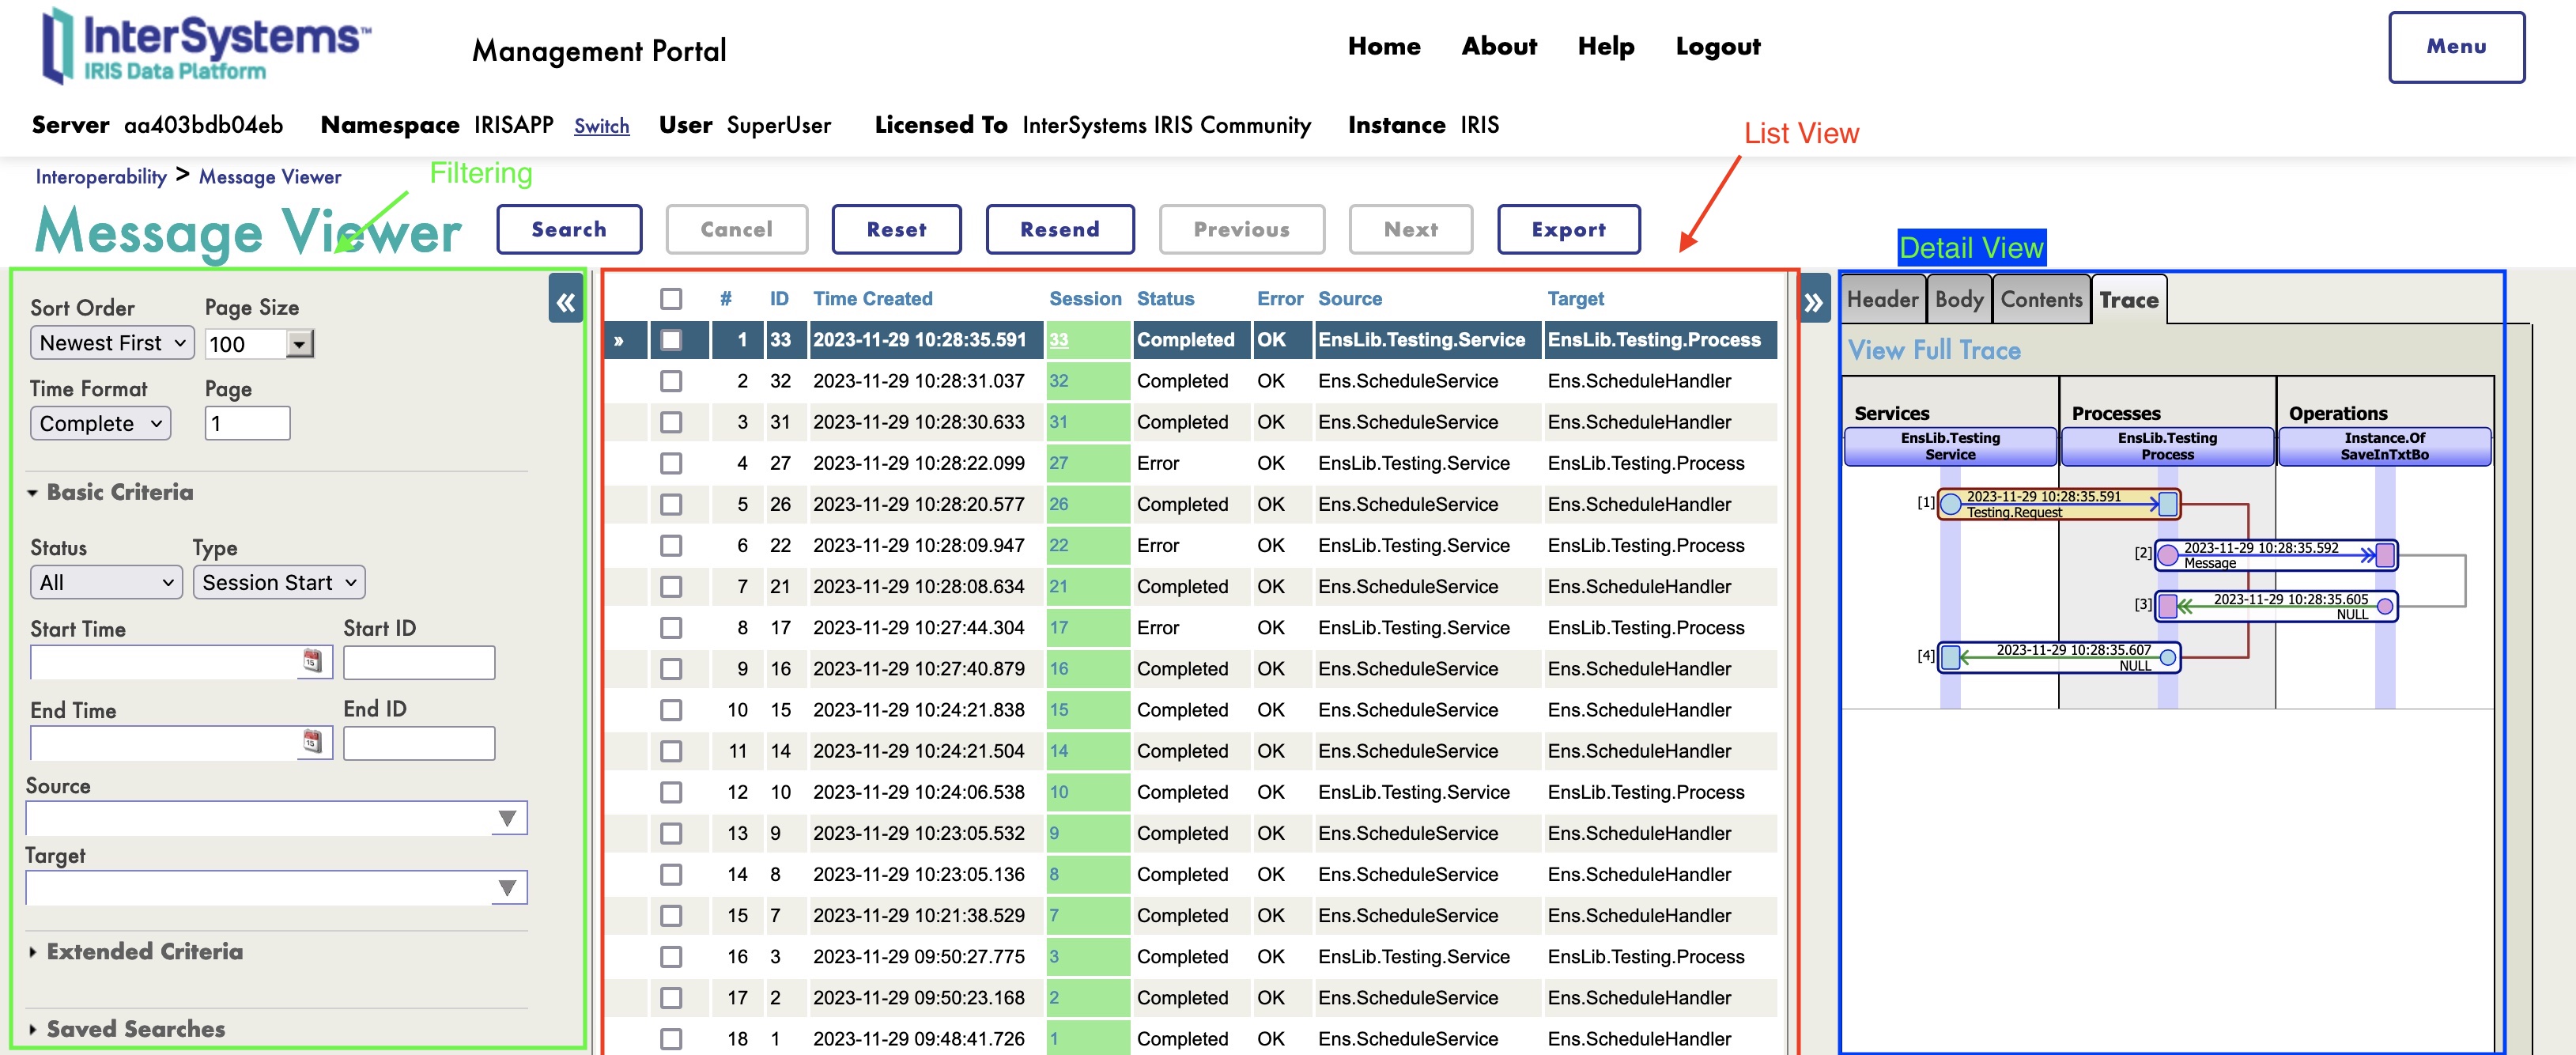Click the Start ID input field

(x=418, y=662)
